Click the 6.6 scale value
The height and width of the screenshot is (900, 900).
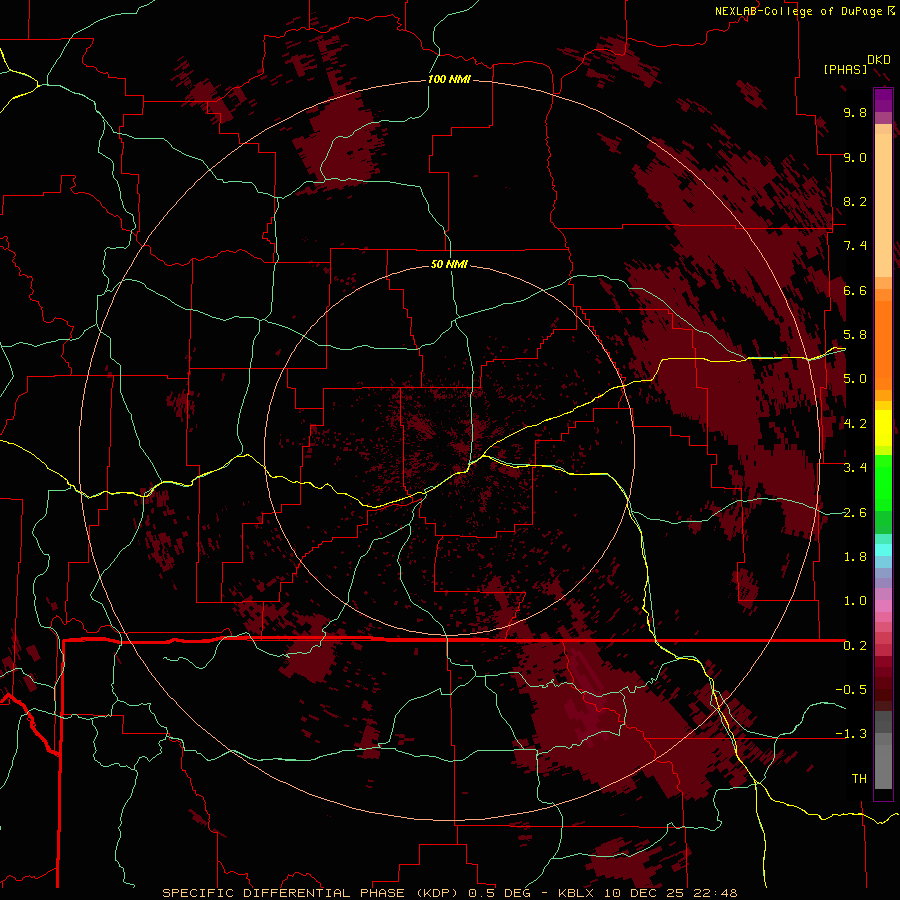(x=855, y=290)
